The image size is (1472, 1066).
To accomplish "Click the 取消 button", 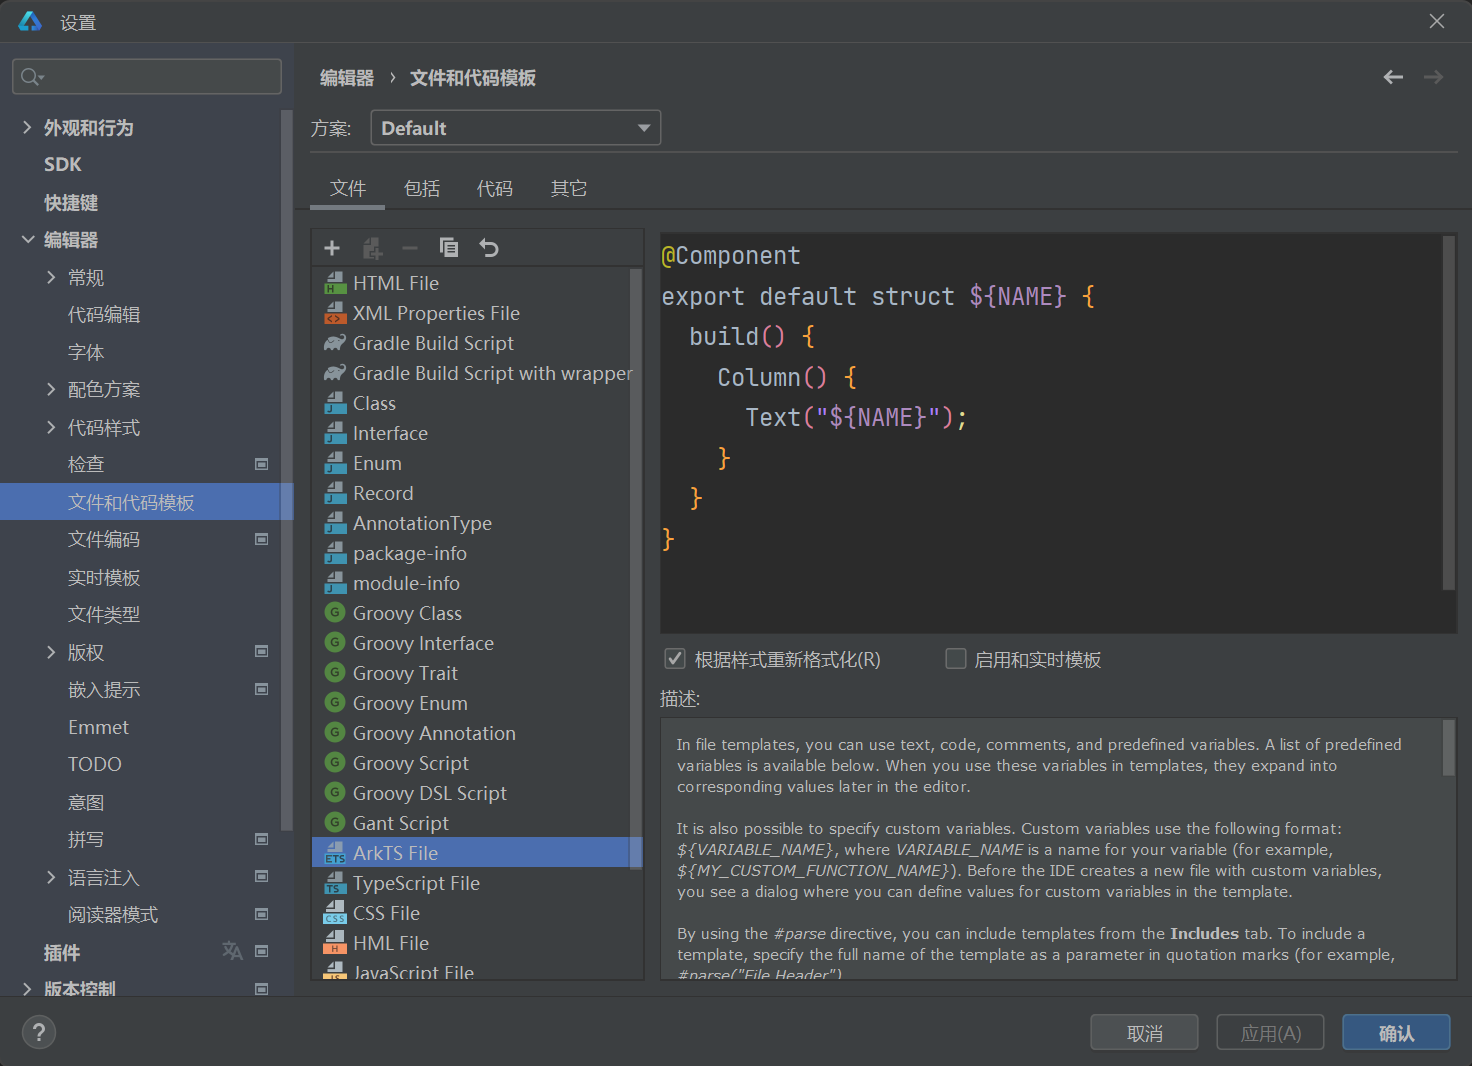I will pyautogui.click(x=1144, y=1033).
